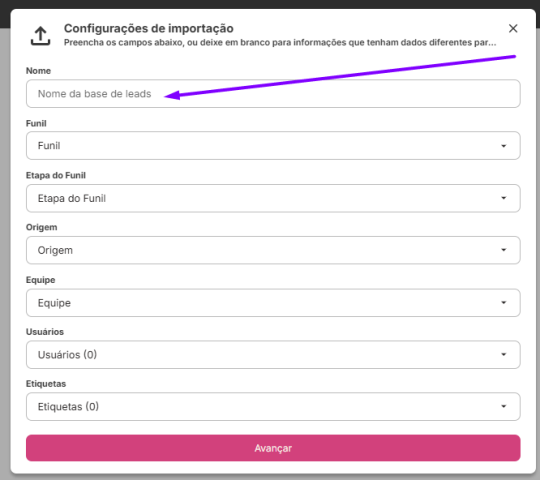Close the import settings dialog with X

coord(513,29)
